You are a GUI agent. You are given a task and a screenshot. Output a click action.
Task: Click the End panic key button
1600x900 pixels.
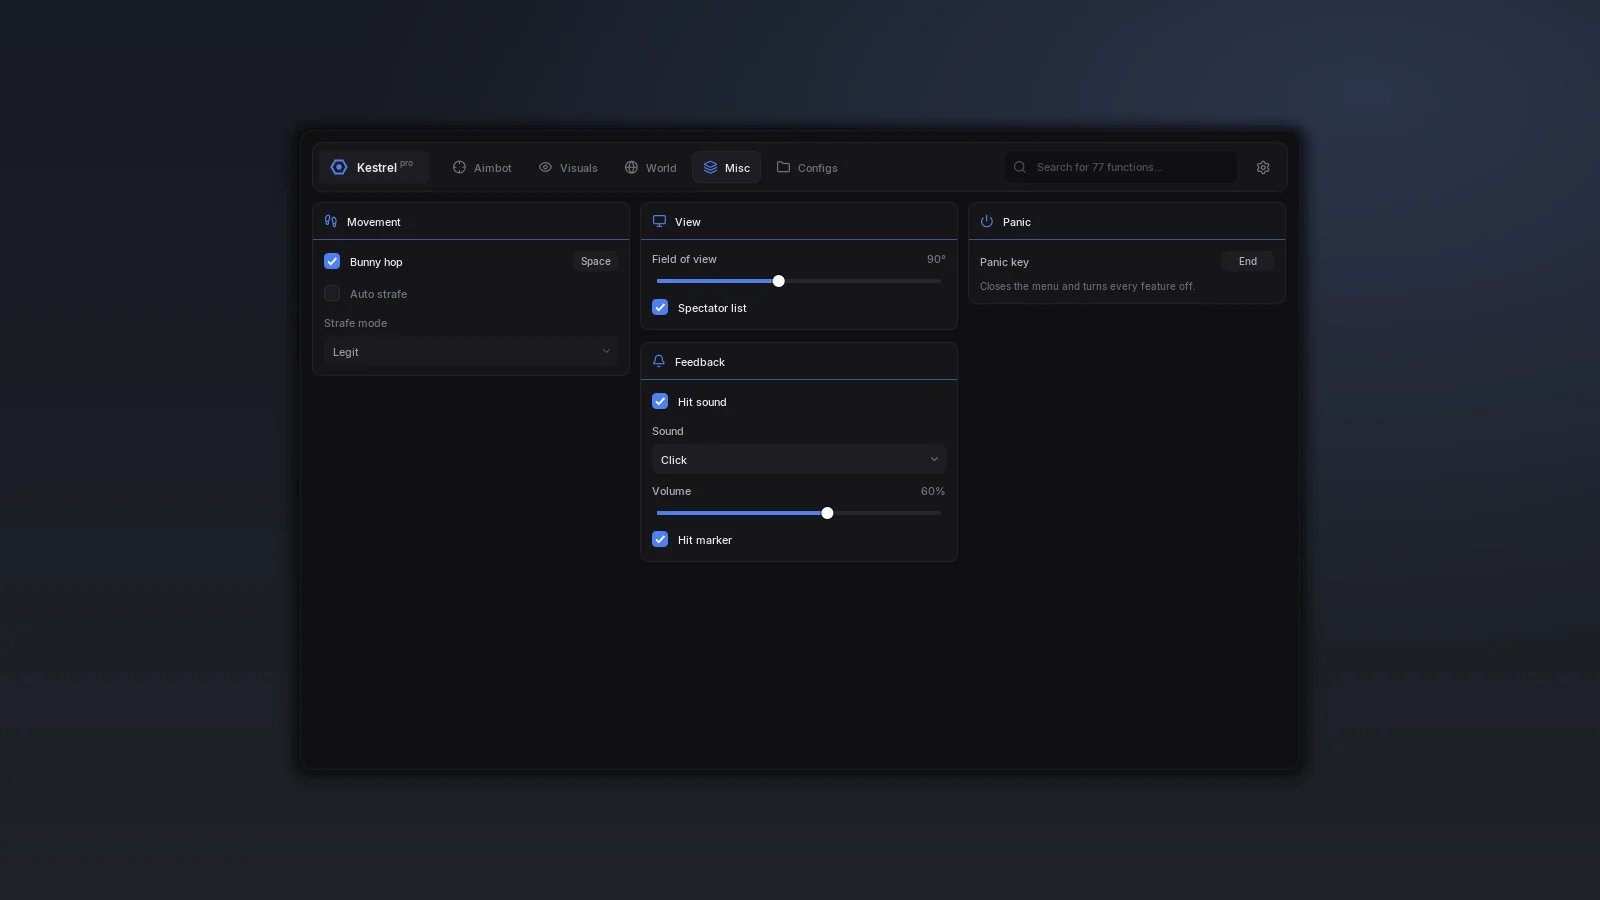pos(1248,261)
